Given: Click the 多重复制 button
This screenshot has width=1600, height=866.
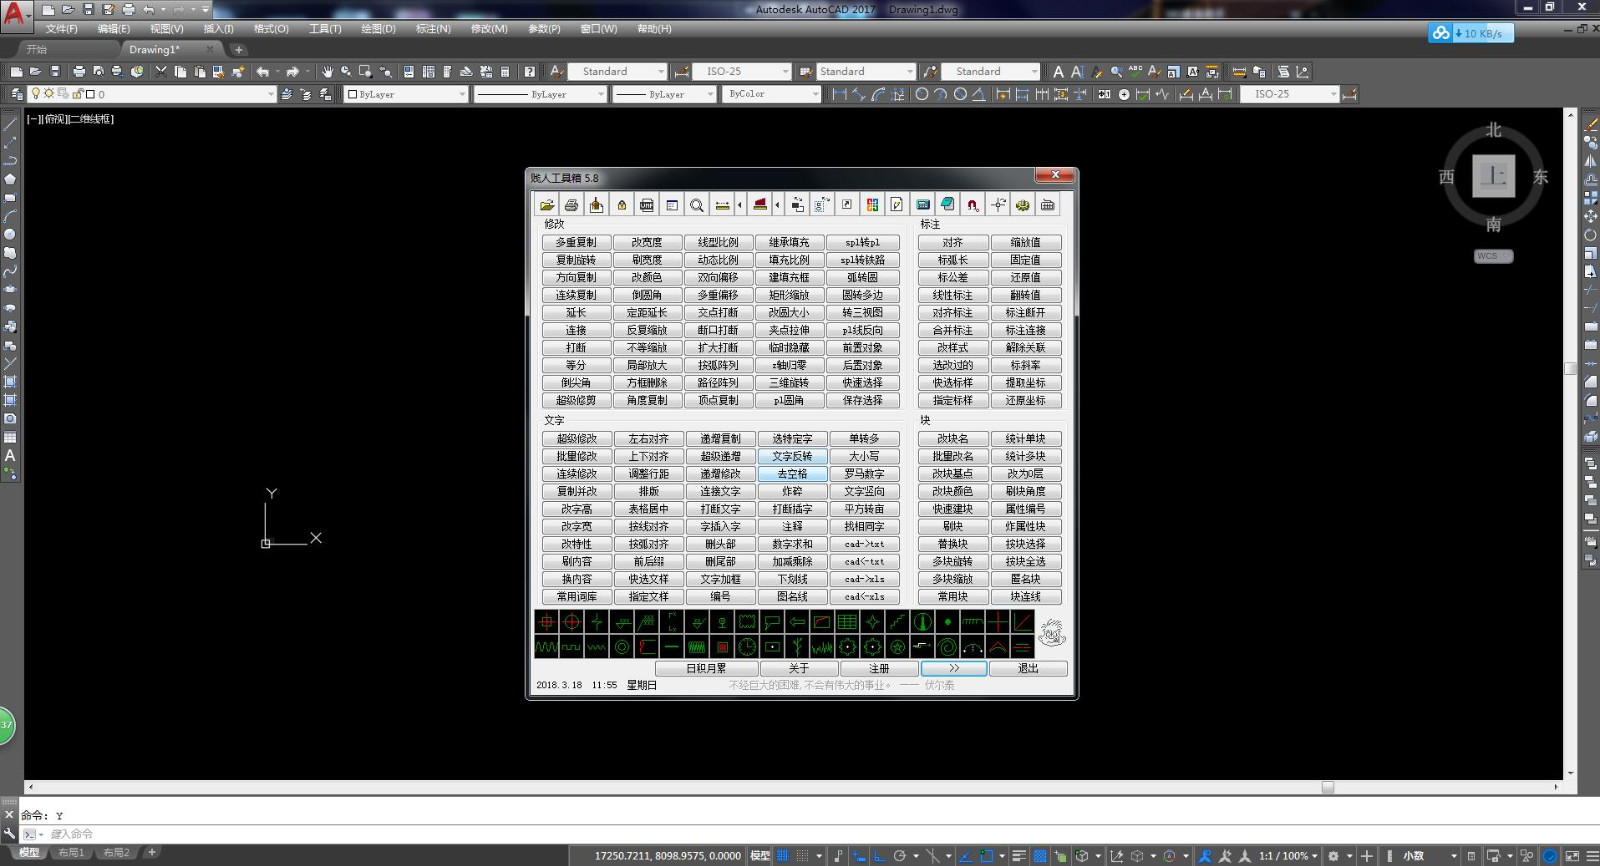Looking at the screenshot, I should click(576, 242).
